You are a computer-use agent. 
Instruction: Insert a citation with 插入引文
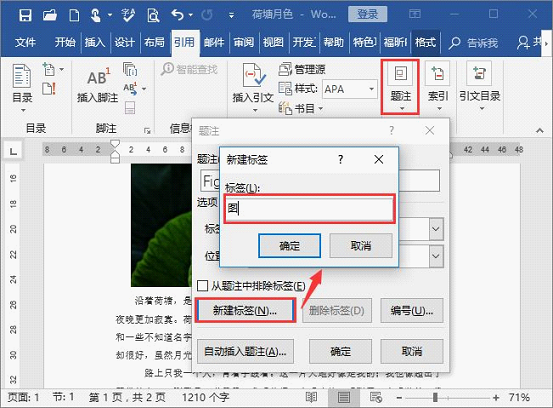tap(253, 87)
